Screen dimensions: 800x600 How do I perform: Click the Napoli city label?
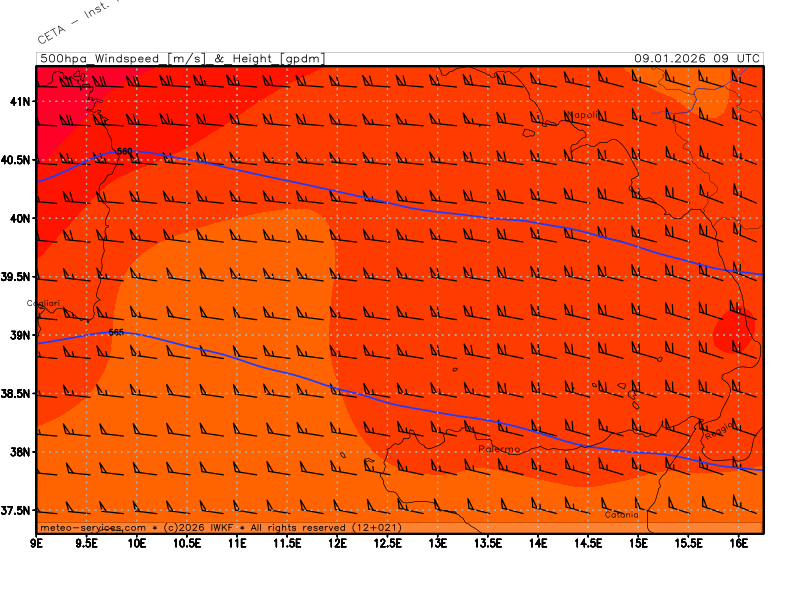tap(585, 115)
